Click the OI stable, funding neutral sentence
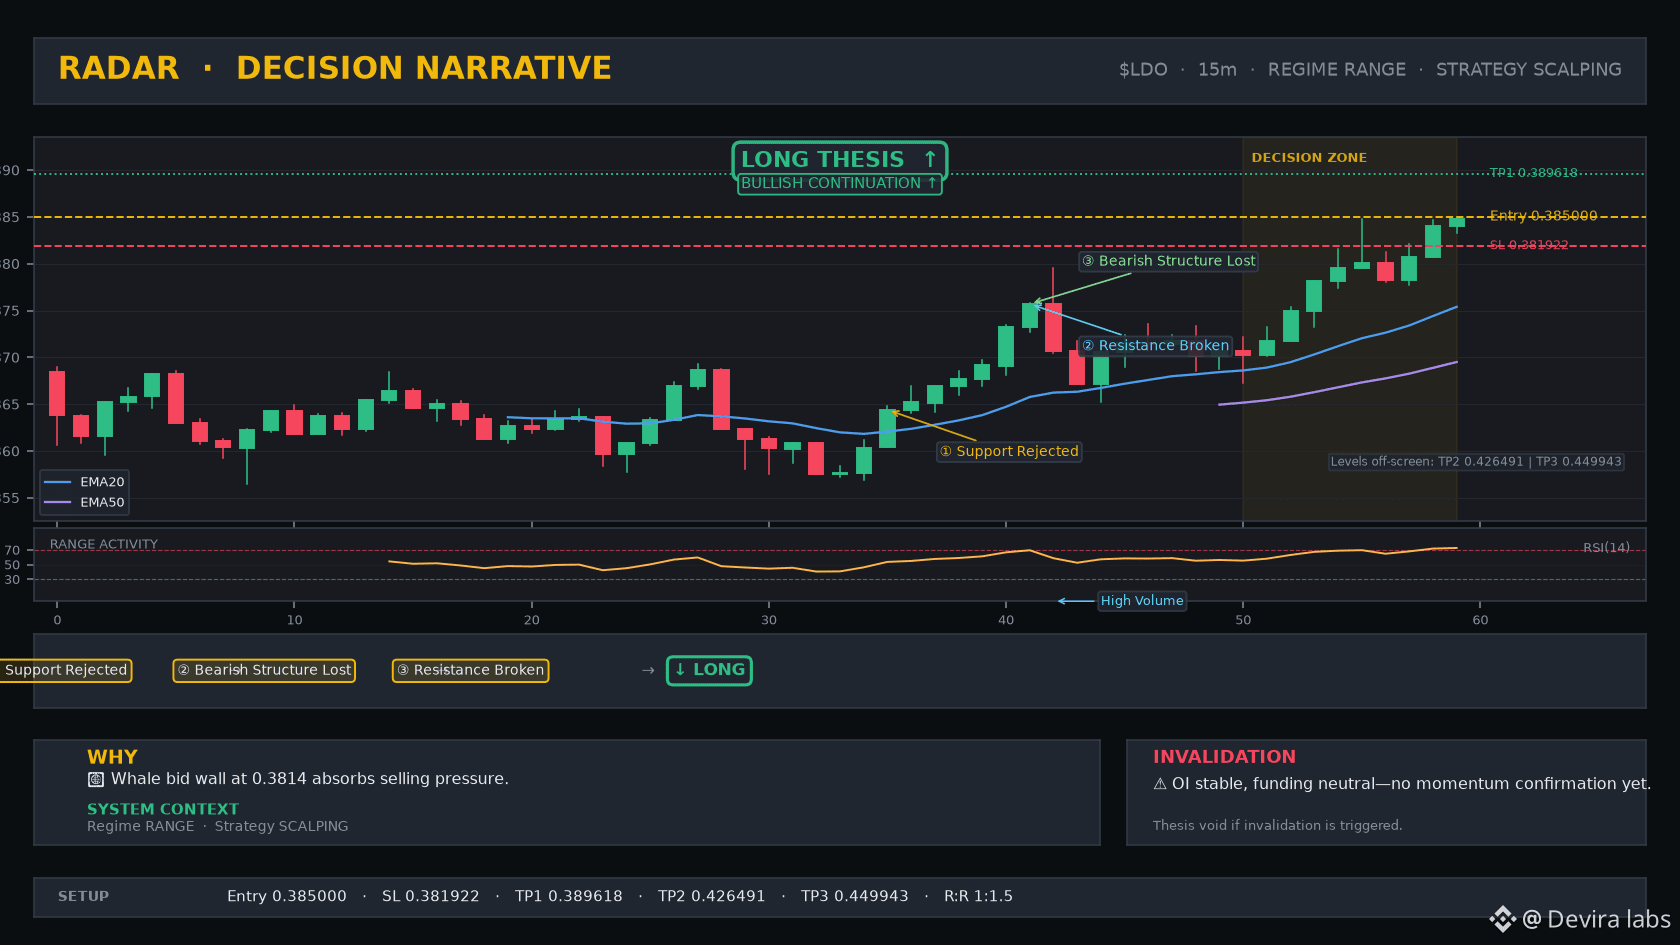Screen dimensions: 1680x945 (x=1411, y=784)
